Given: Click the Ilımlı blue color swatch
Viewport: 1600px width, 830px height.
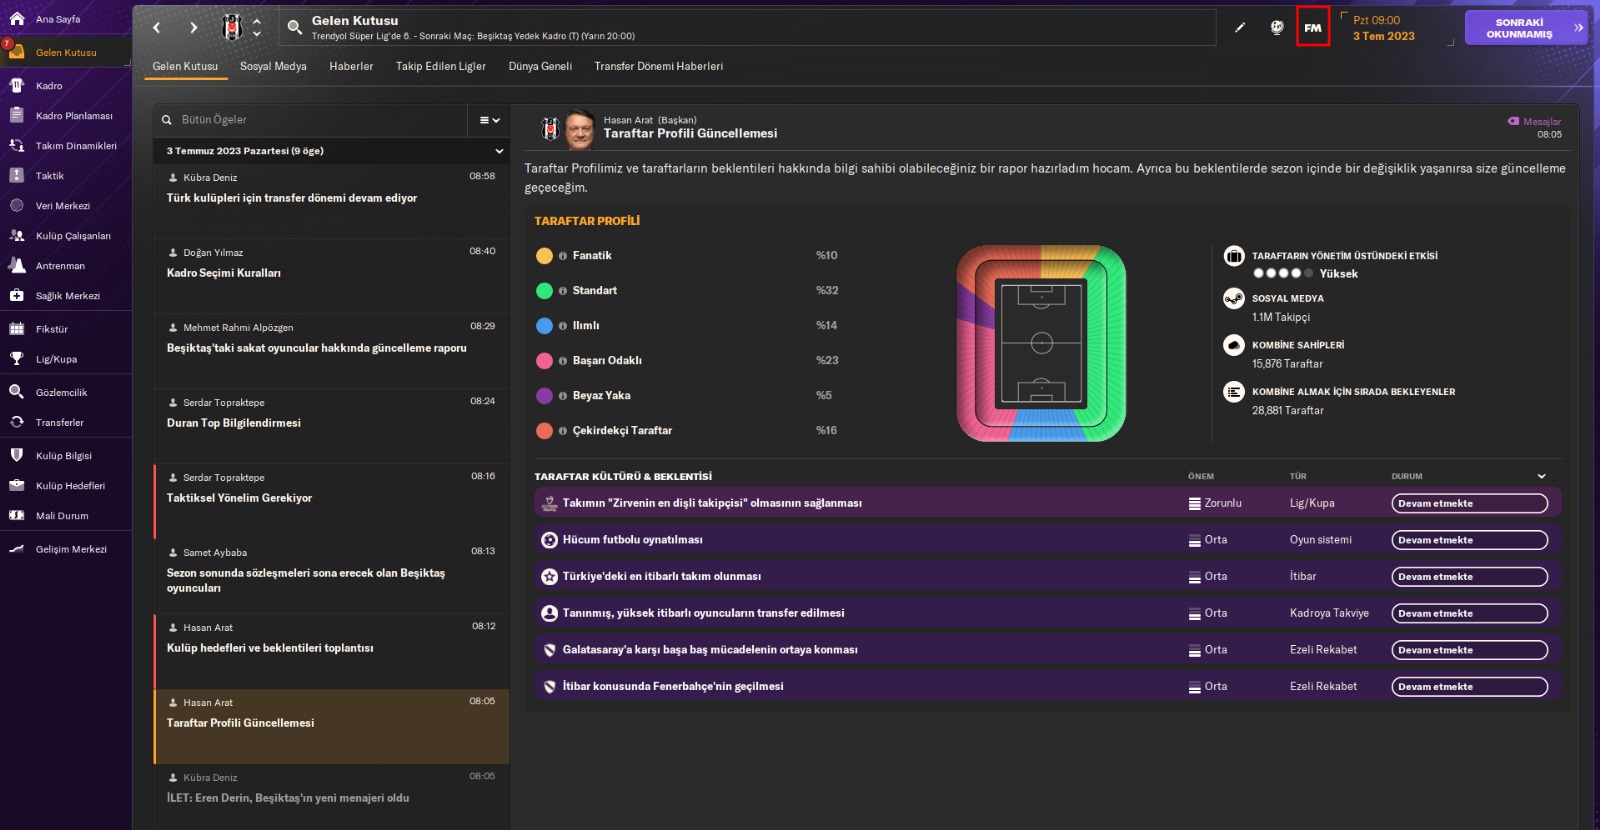Looking at the screenshot, I should click(544, 326).
